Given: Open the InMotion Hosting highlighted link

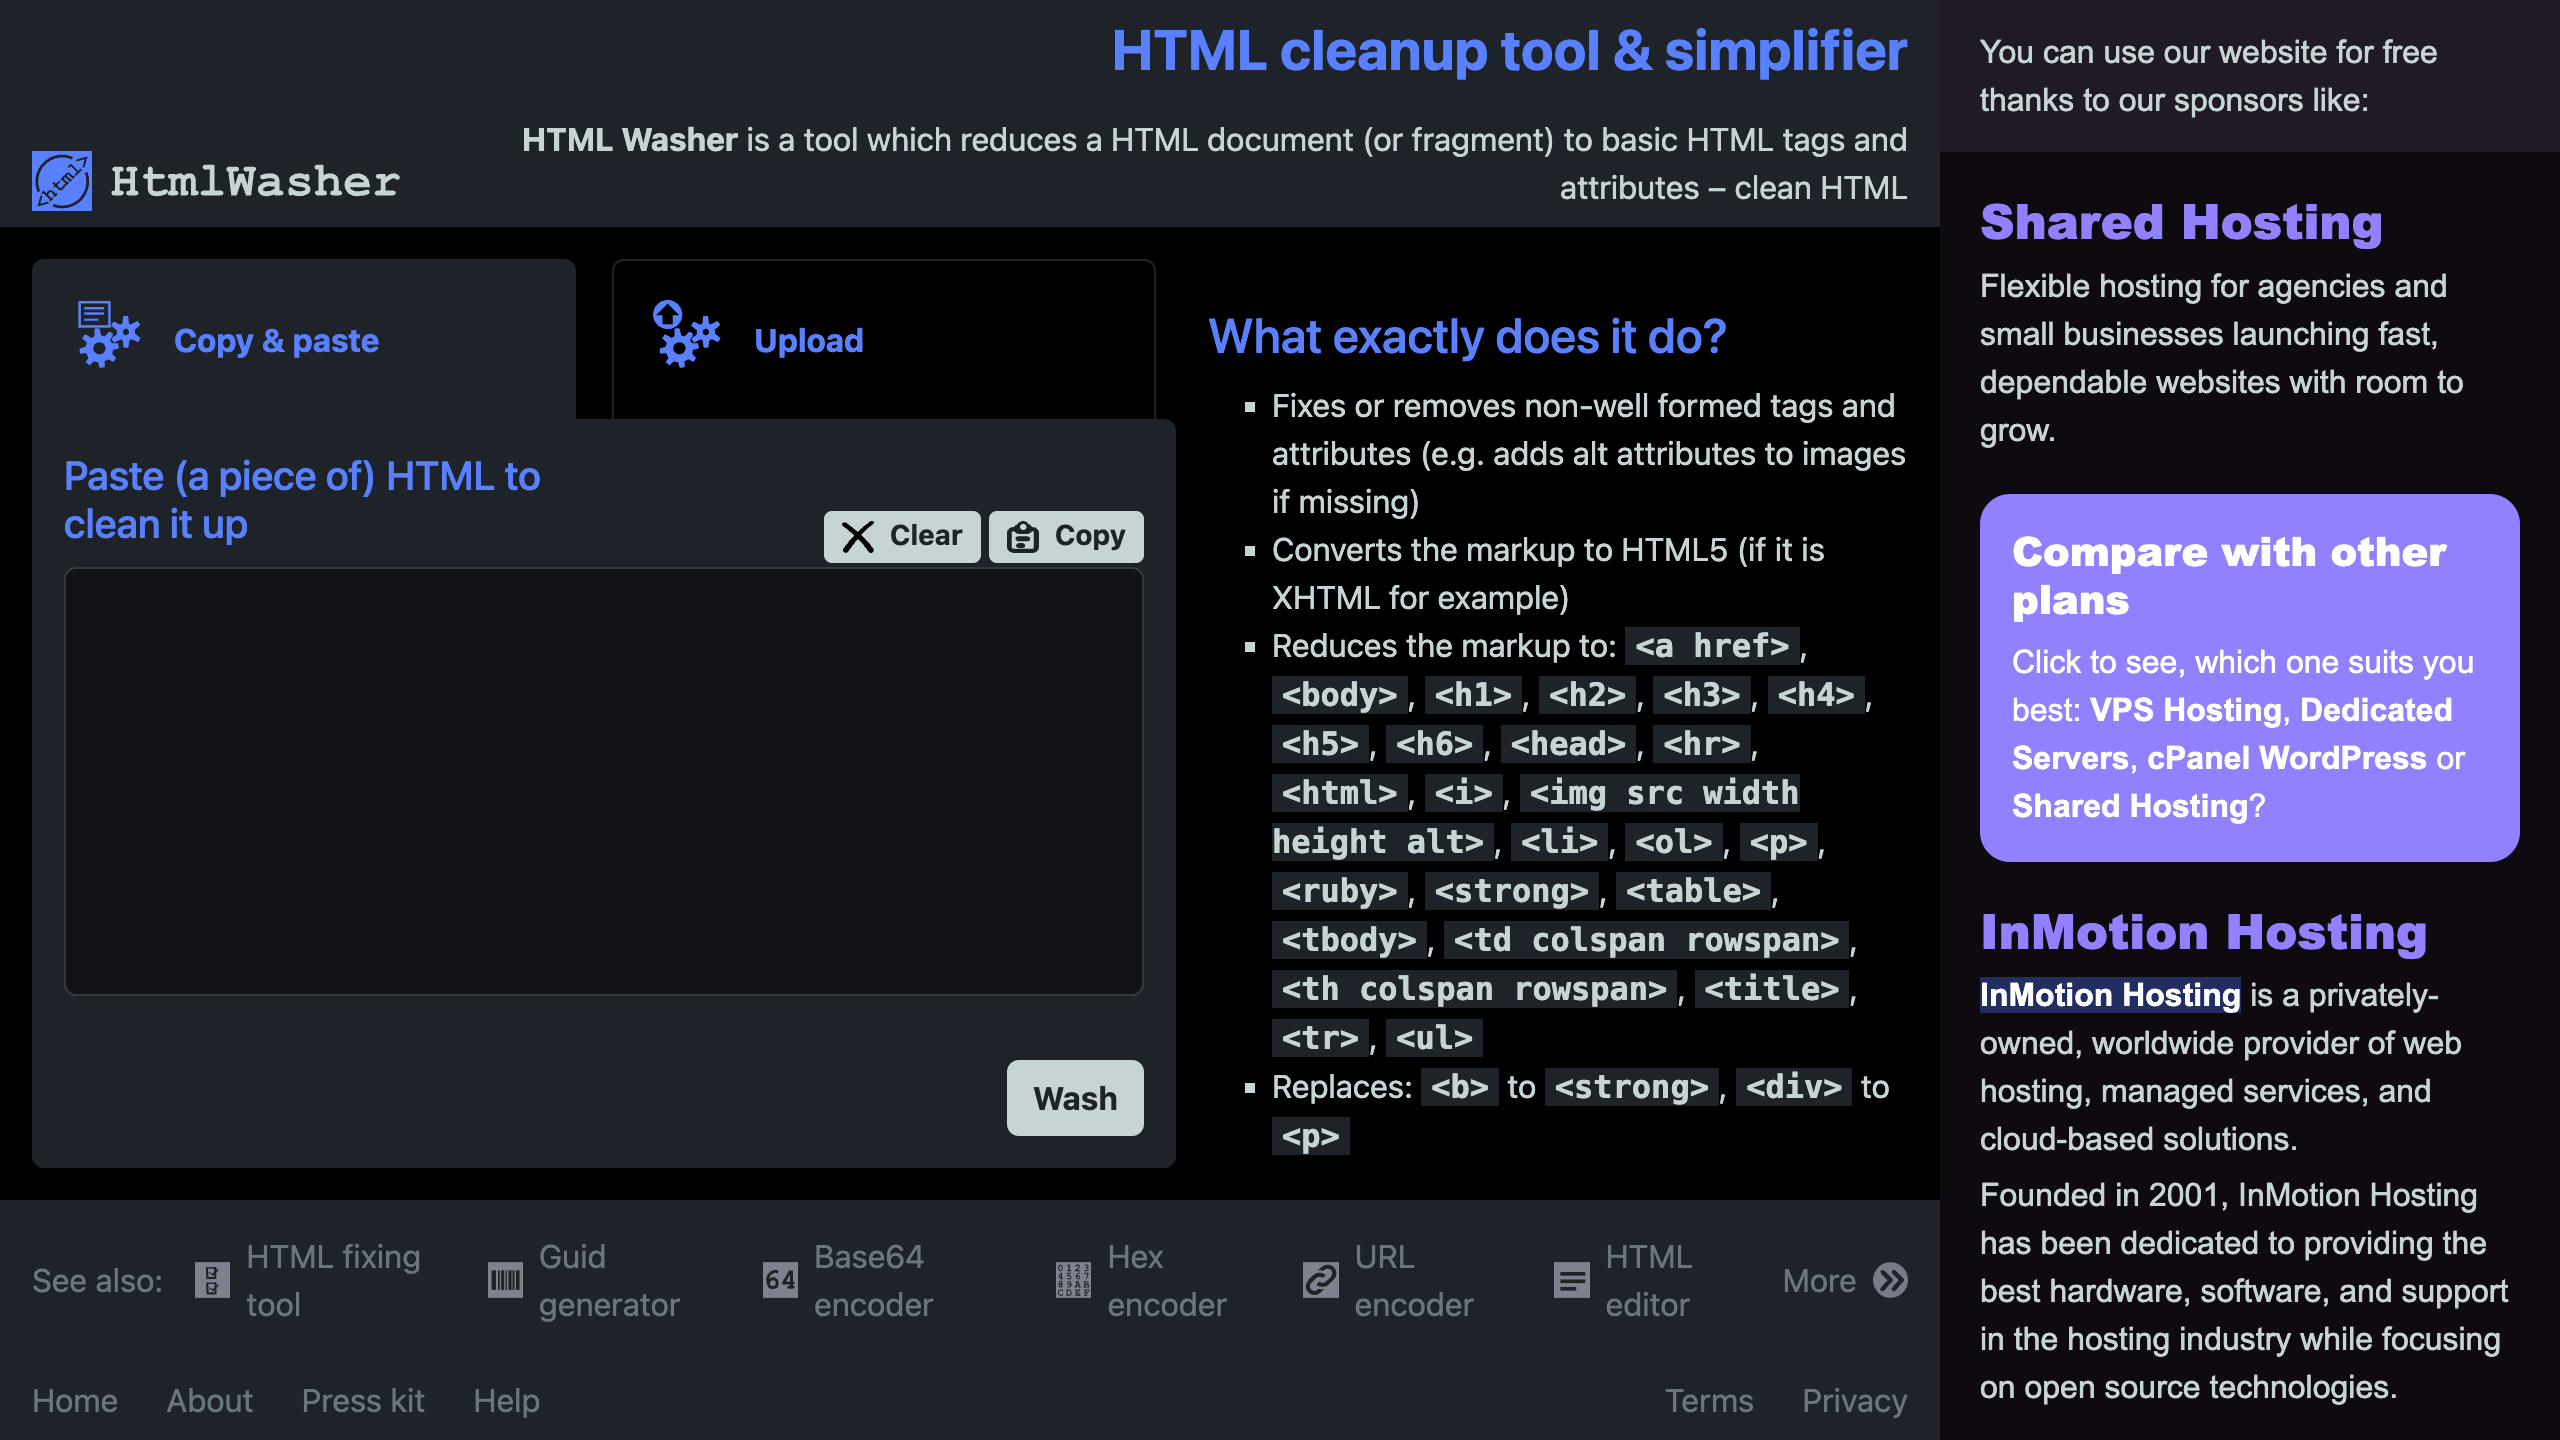Looking at the screenshot, I should [2109, 995].
